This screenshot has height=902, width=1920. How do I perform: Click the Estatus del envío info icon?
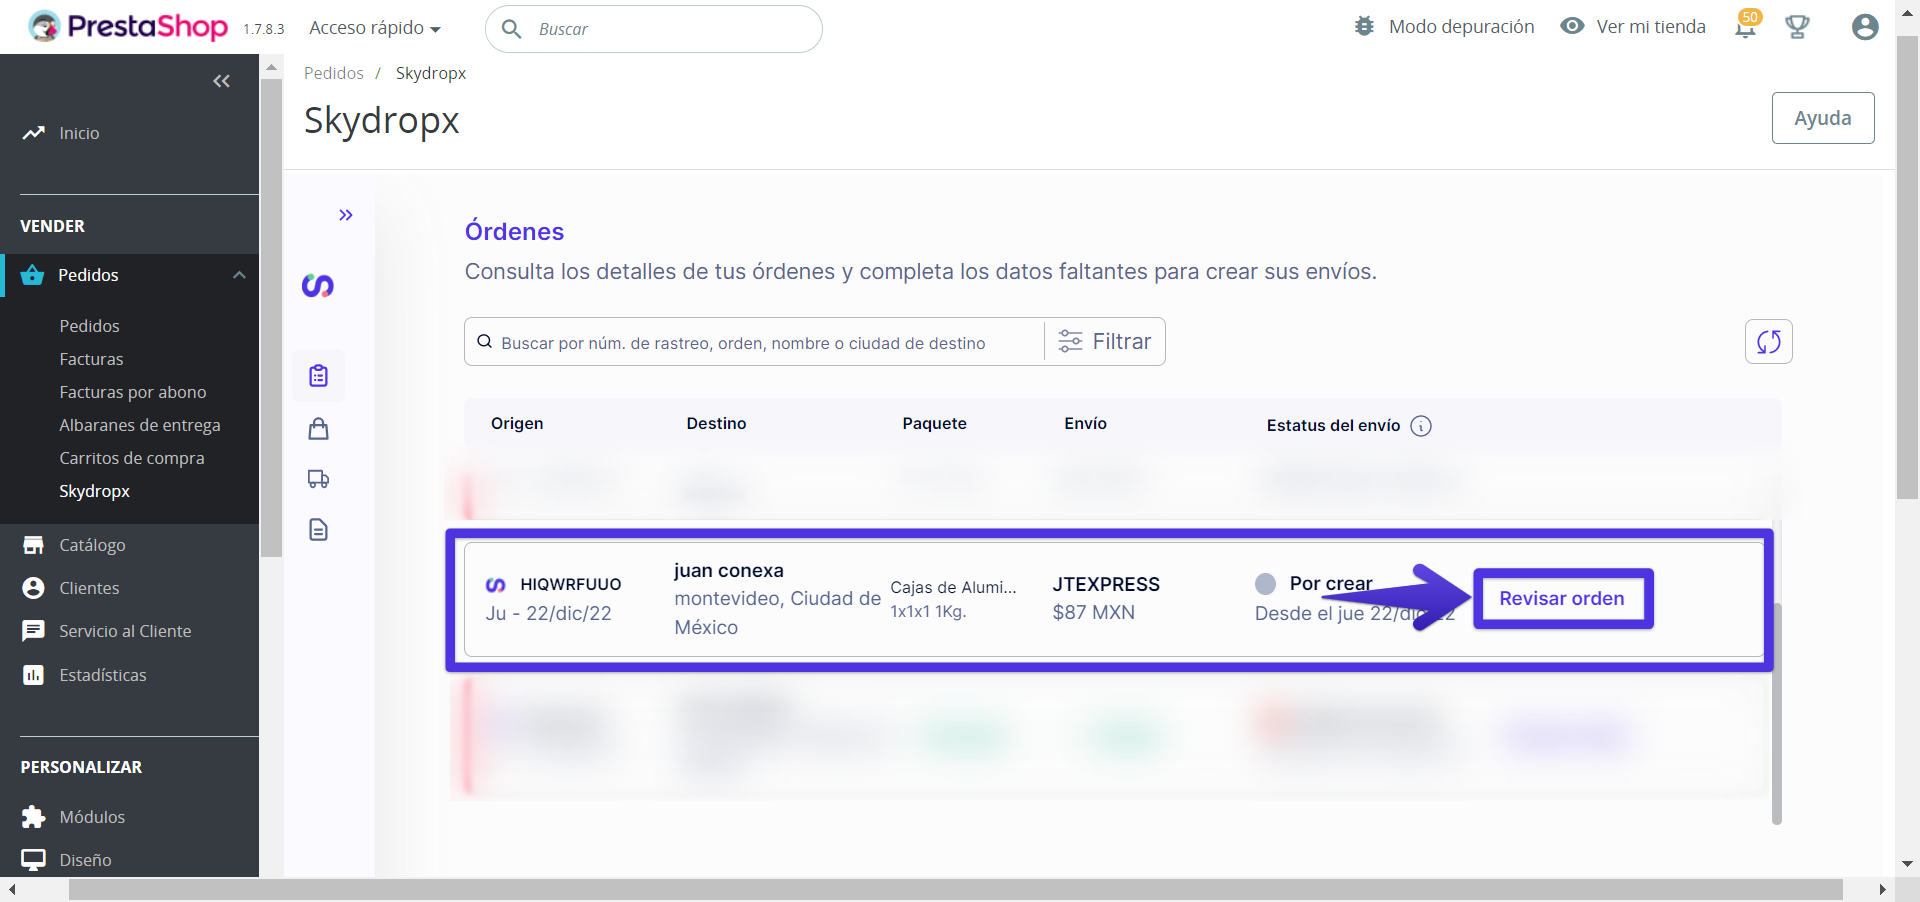(1420, 426)
